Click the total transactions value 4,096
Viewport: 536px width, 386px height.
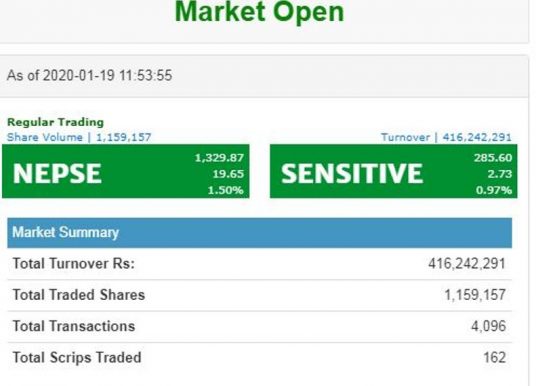click(x=488, y=326)
